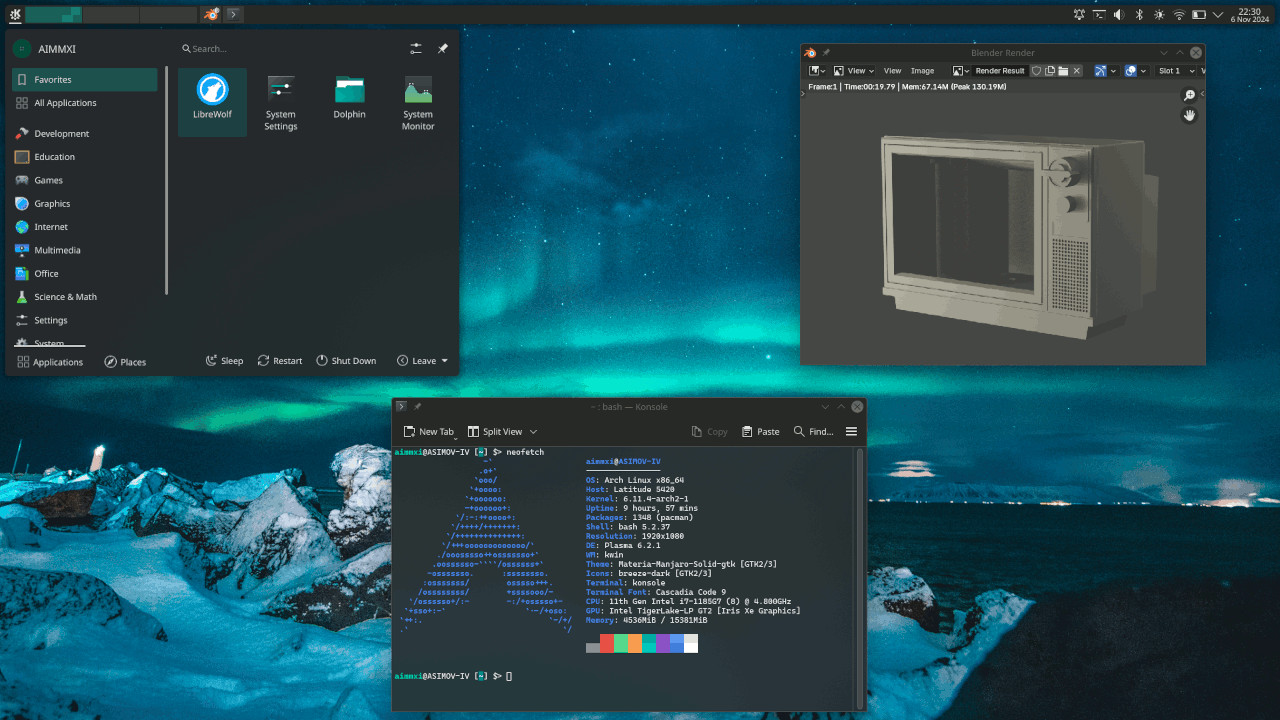Click the zoom magnifier in Blender Render
The width and height of the screenshot is (1280, 720).
[x=1189, y=95]
